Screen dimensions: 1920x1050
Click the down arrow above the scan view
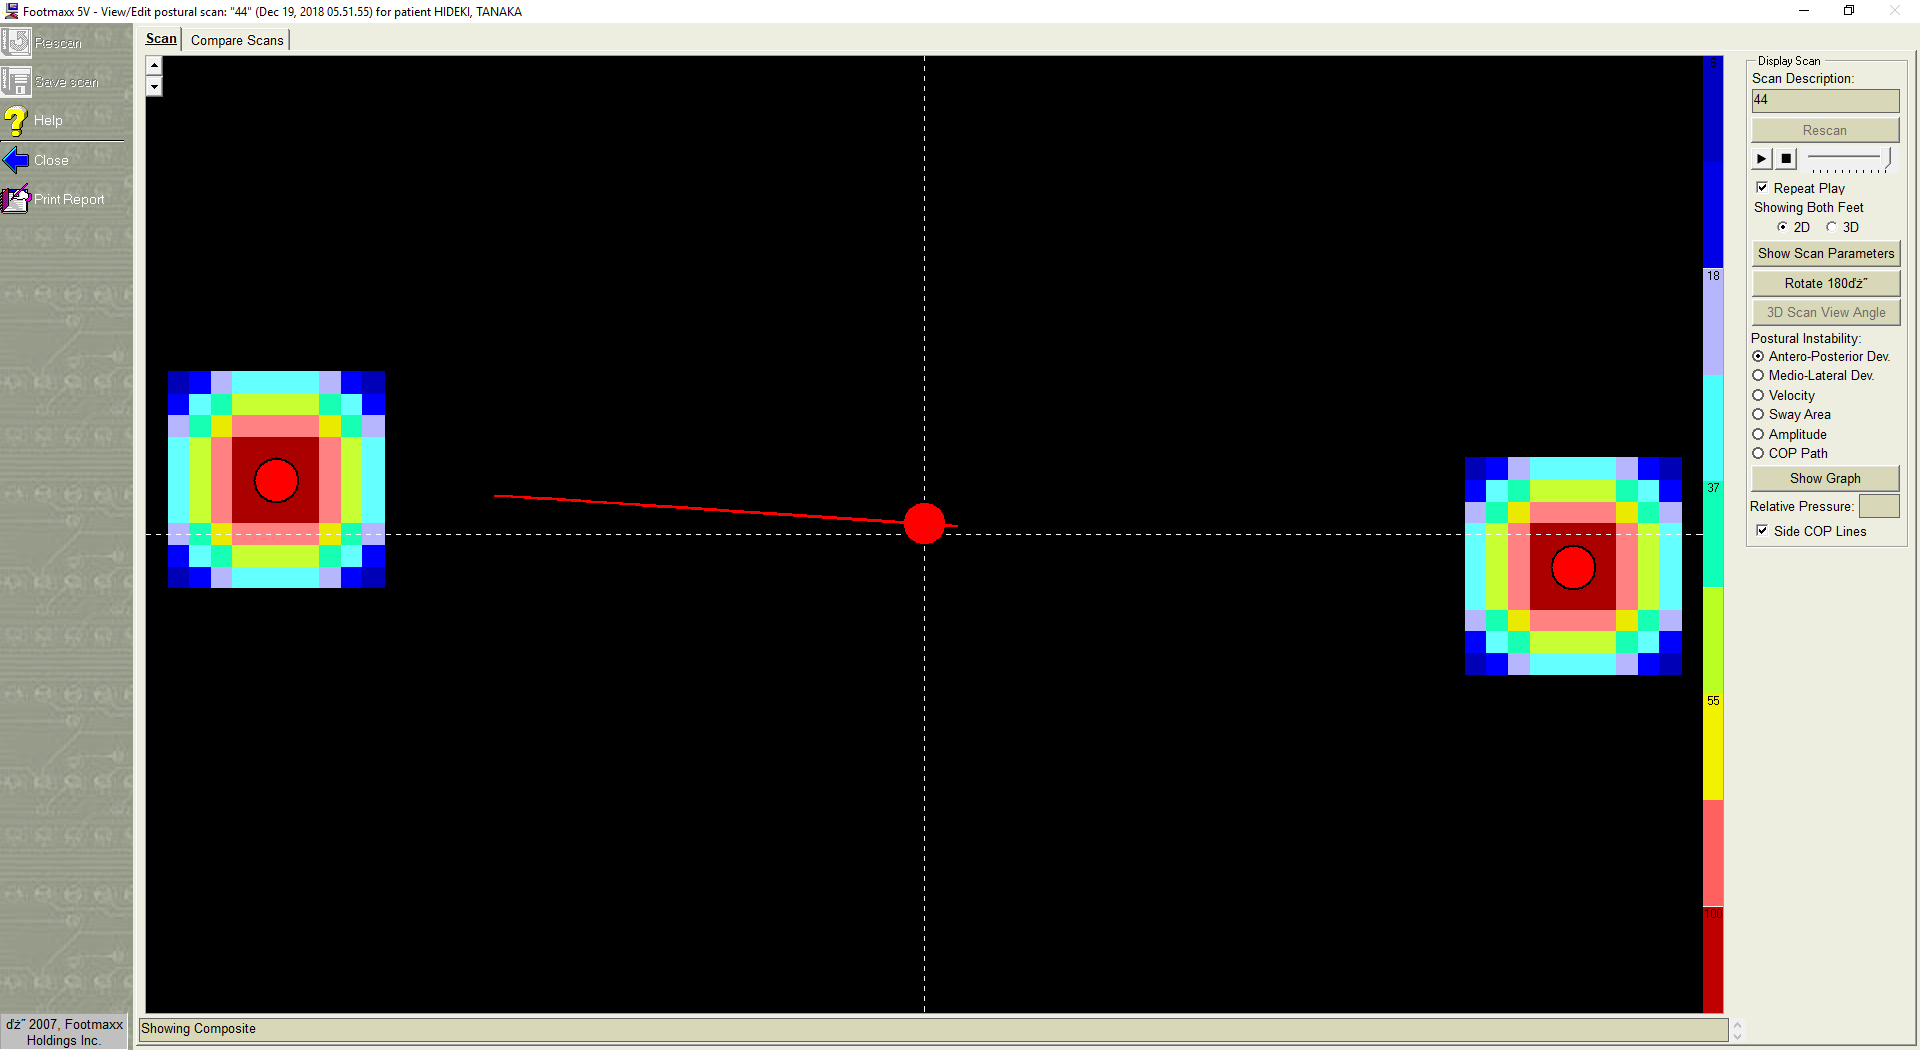tap(154, 87)
